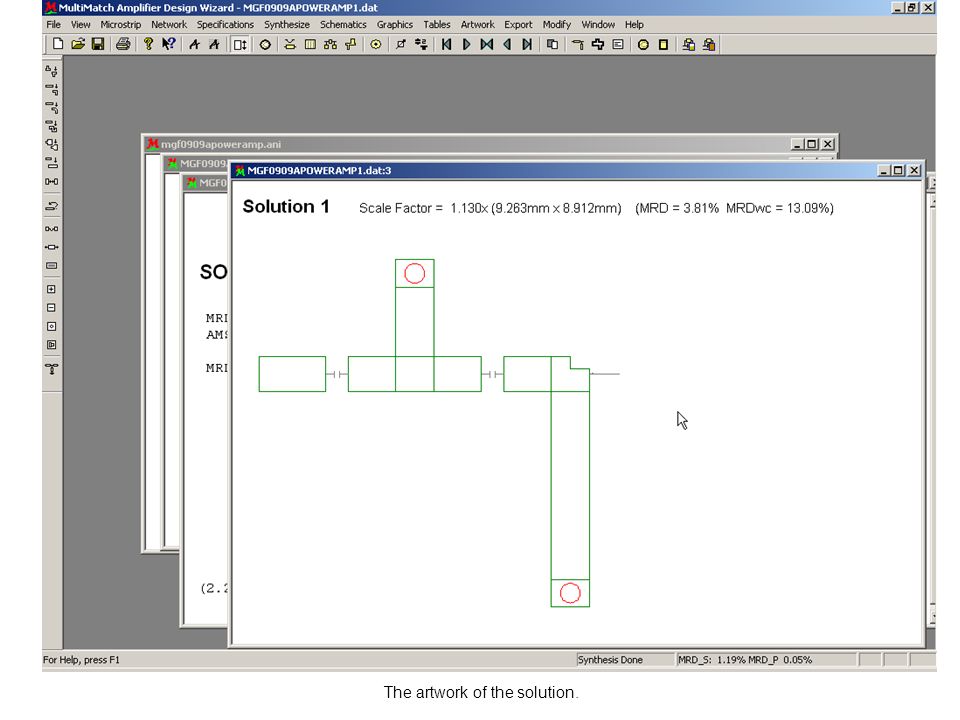Open the Microstrip menu
Image resolution: width=960 pixels, height=720 pixels.
point(121,24)
